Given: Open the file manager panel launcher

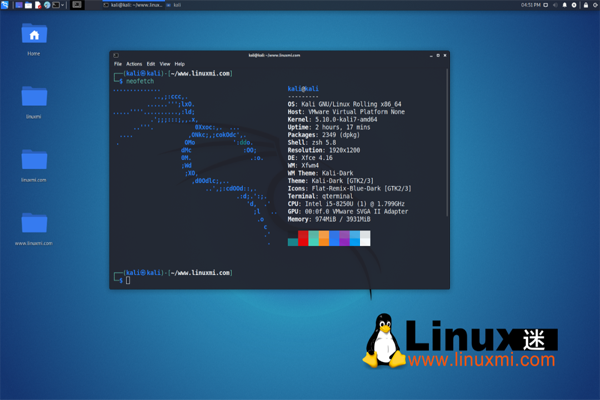Looking at the screenshot, I should (x=28, y=5).
